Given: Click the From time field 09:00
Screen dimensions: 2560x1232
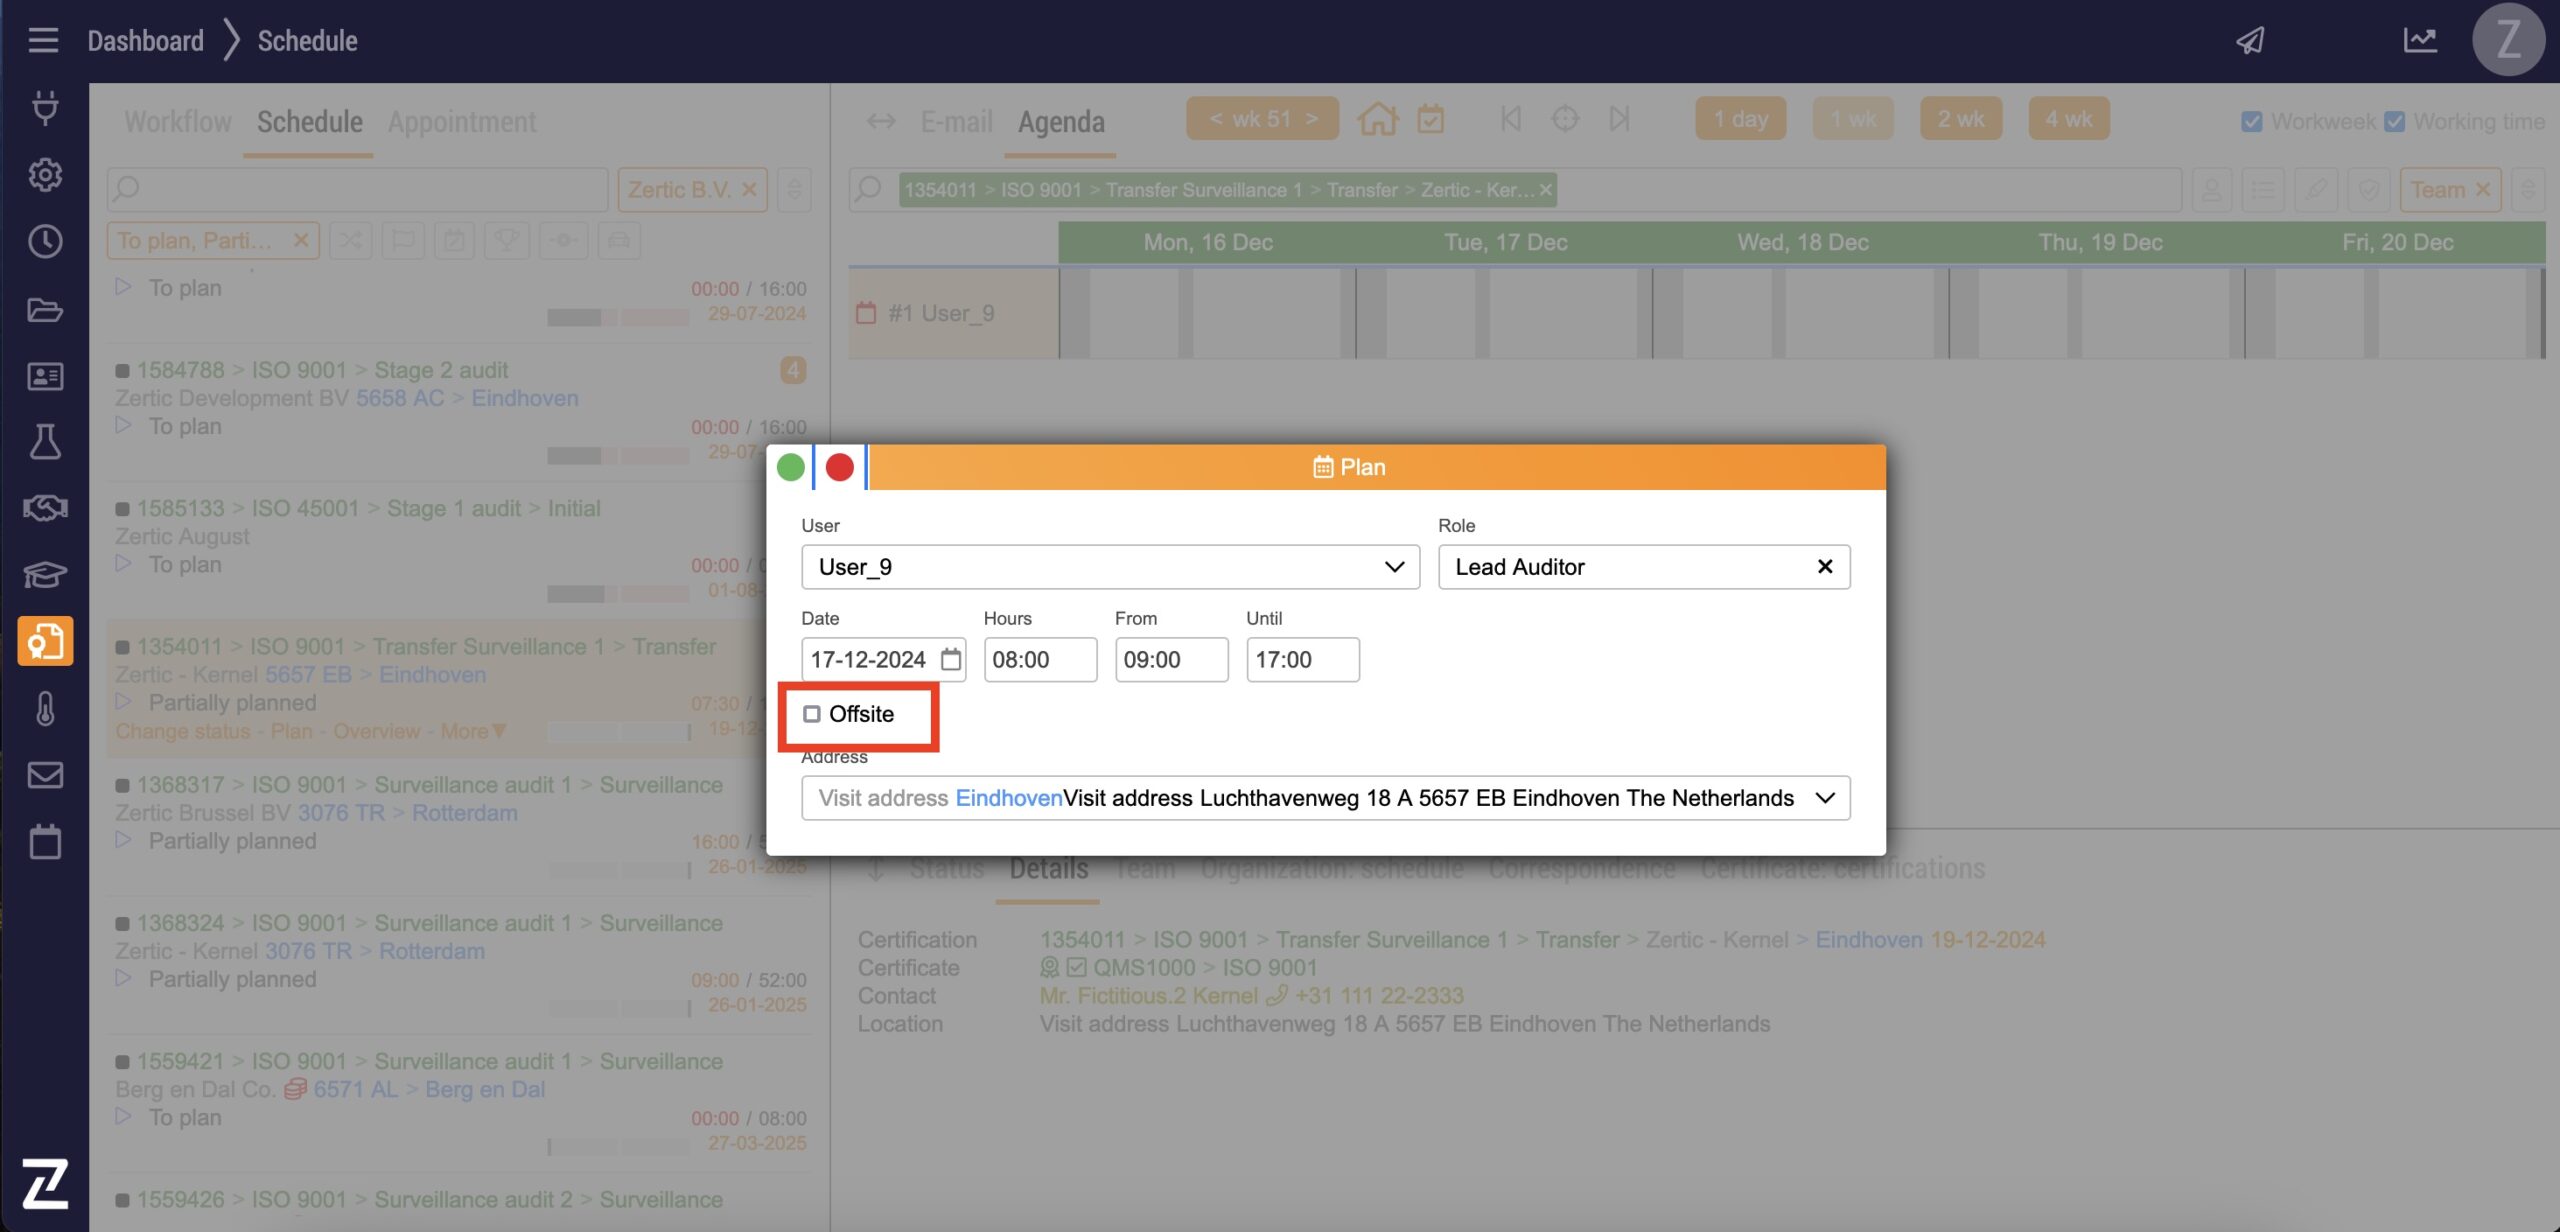Looking at the screenshot, I should 1171,660.
